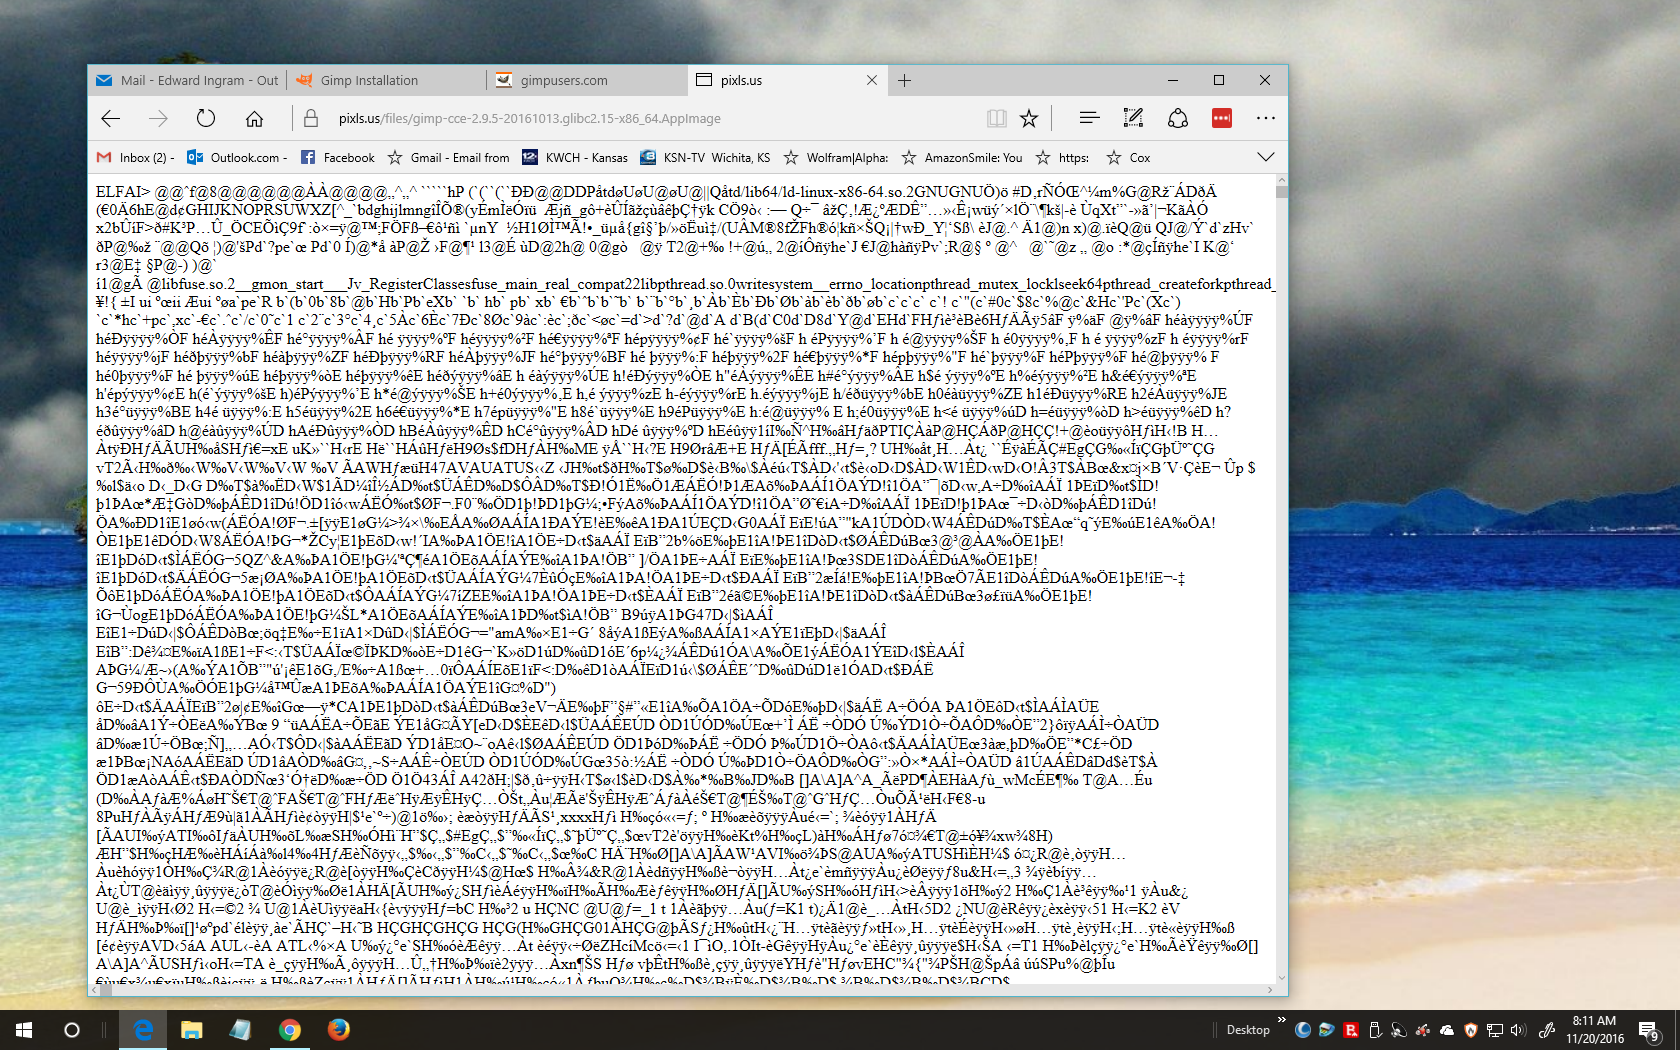The width and height of the screenshot is (1680, 1050).
Task: Open Windows Ink Workspace pen icon
Action: tap(1547, 1030)
